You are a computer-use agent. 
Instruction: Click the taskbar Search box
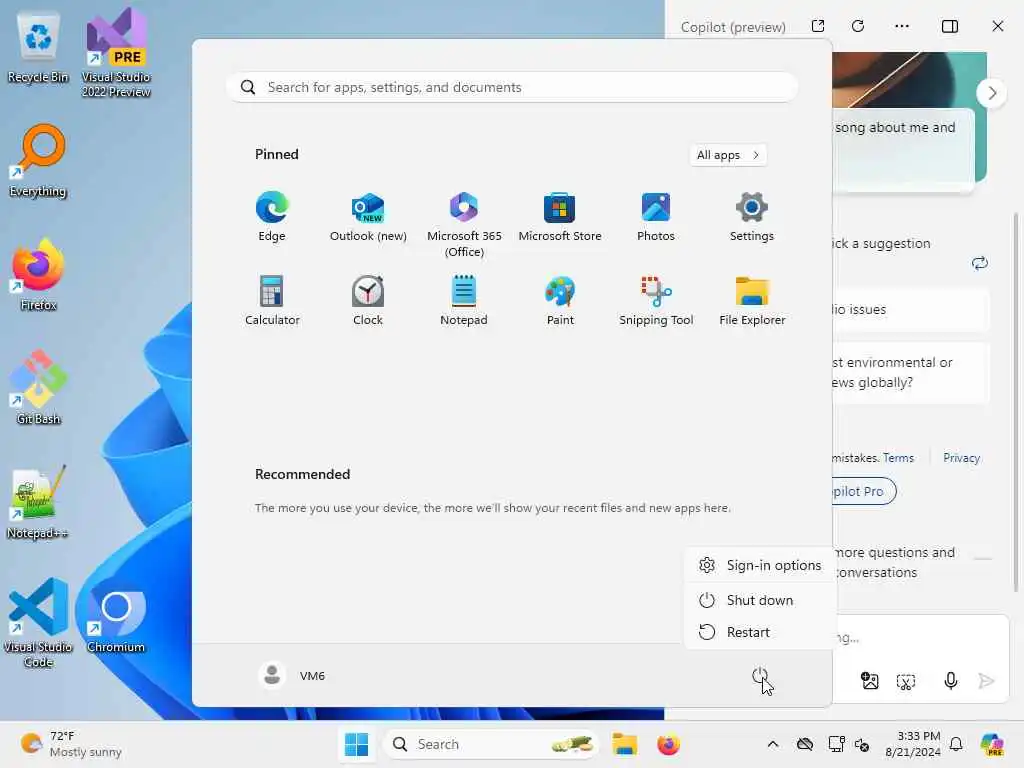[490, 744]
